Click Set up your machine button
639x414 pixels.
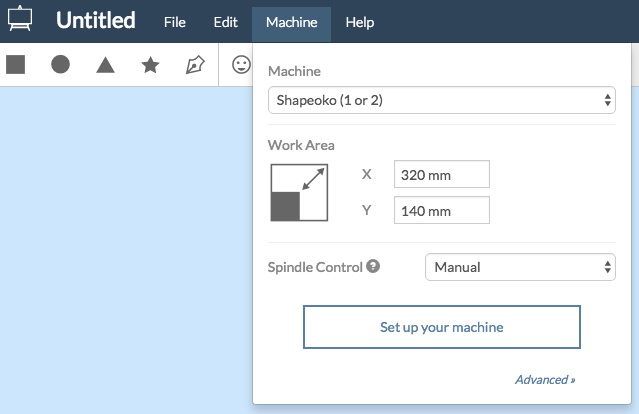click(x=441, y=327)
